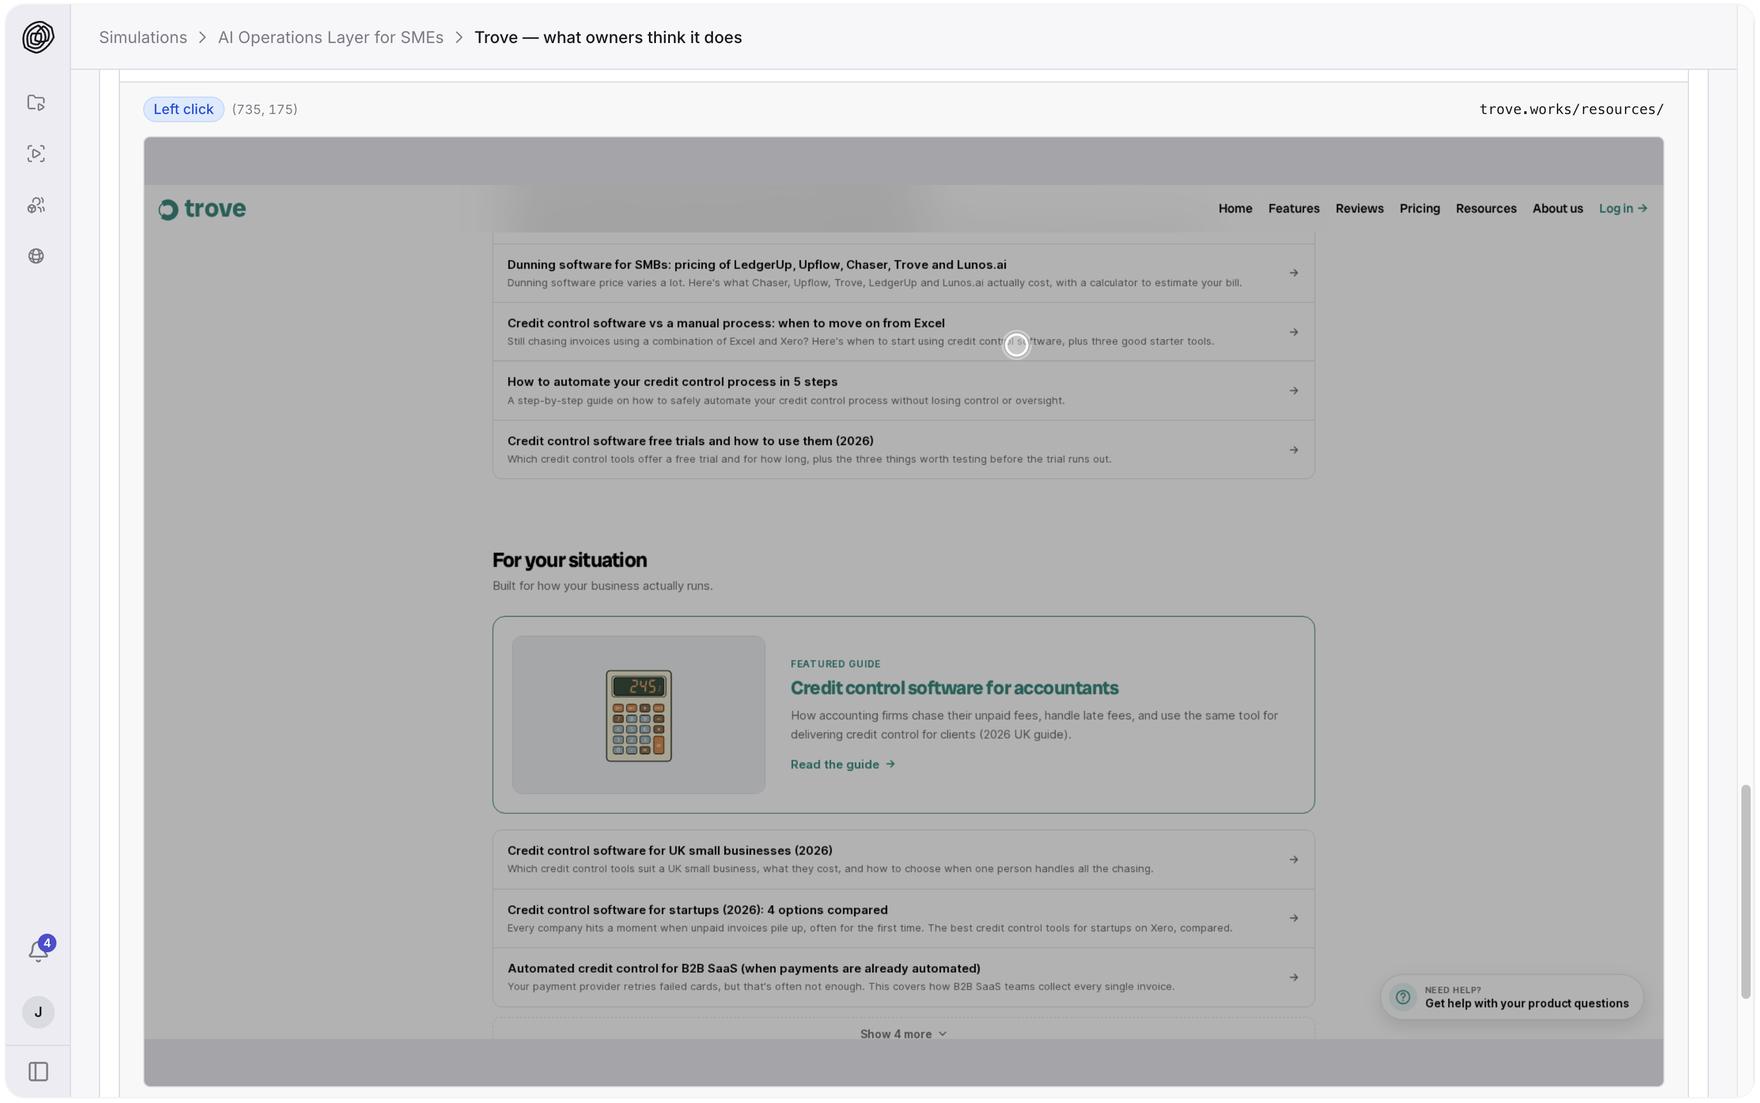This screenshot has height=1103, width=1760.
Task: Click the arrow on the UK small businesses row
Action: 1293,860
